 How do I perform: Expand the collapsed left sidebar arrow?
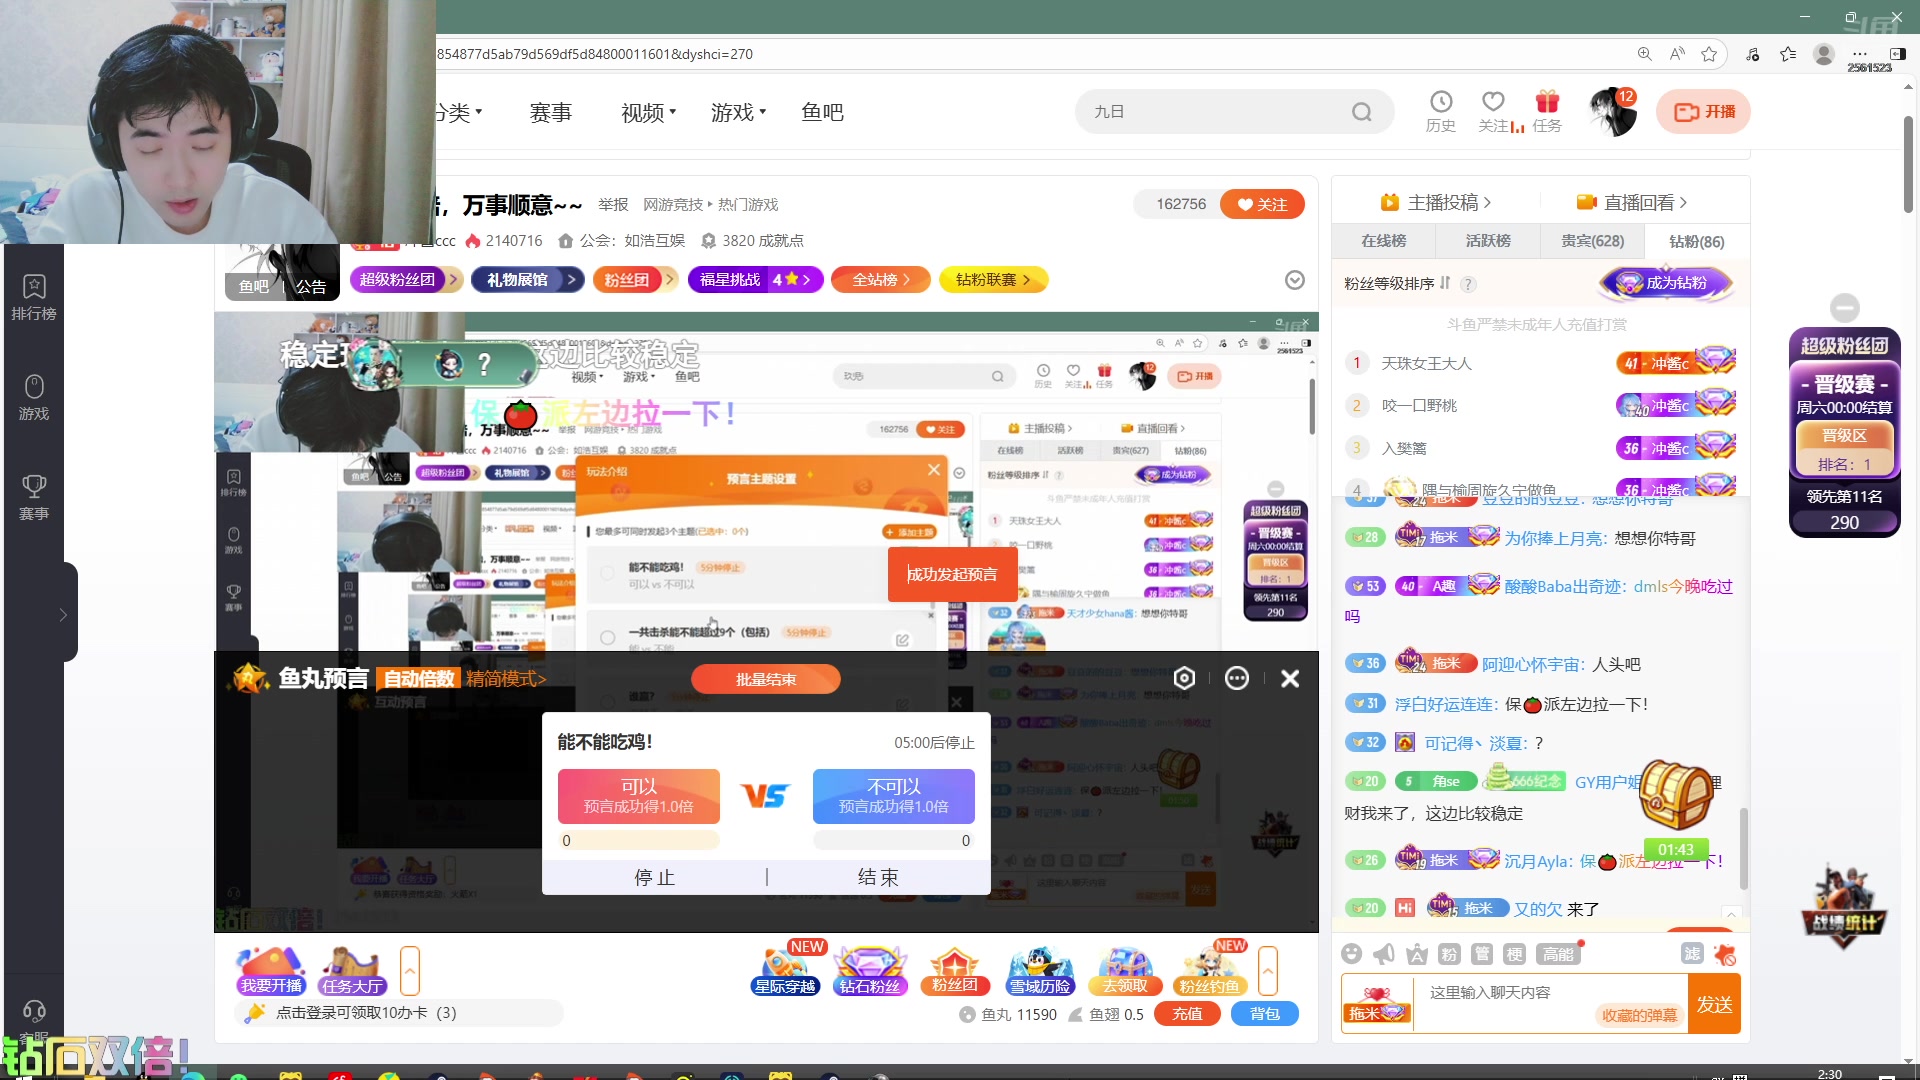coord(63,614)
